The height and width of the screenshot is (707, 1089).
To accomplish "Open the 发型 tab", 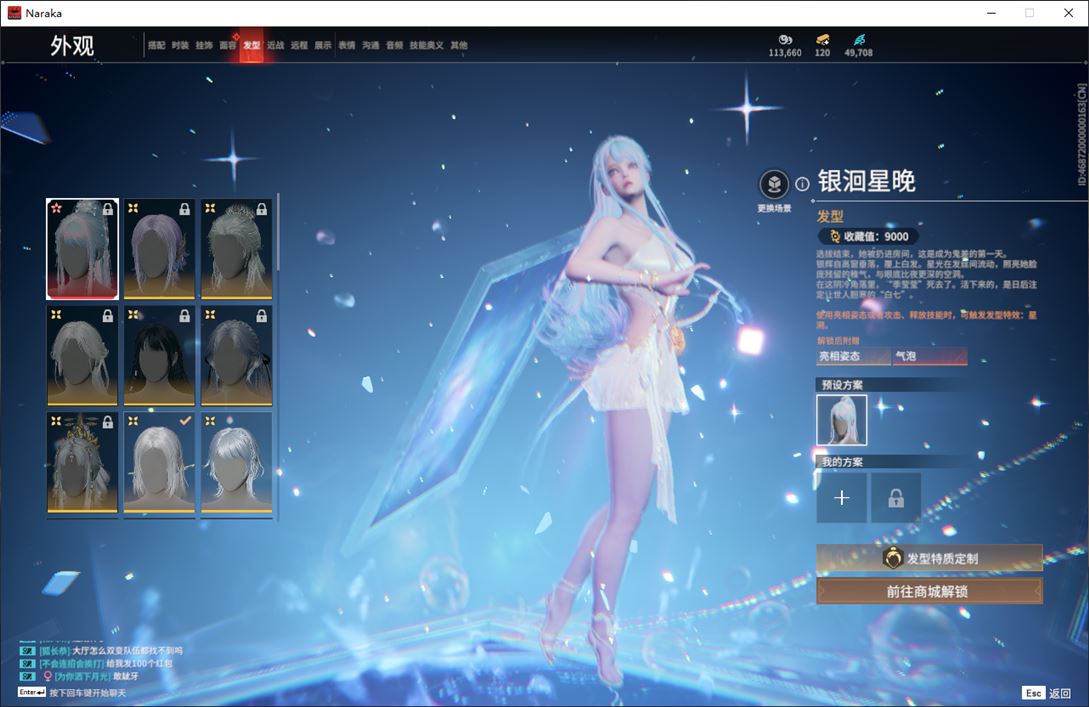I will (251, 45).
